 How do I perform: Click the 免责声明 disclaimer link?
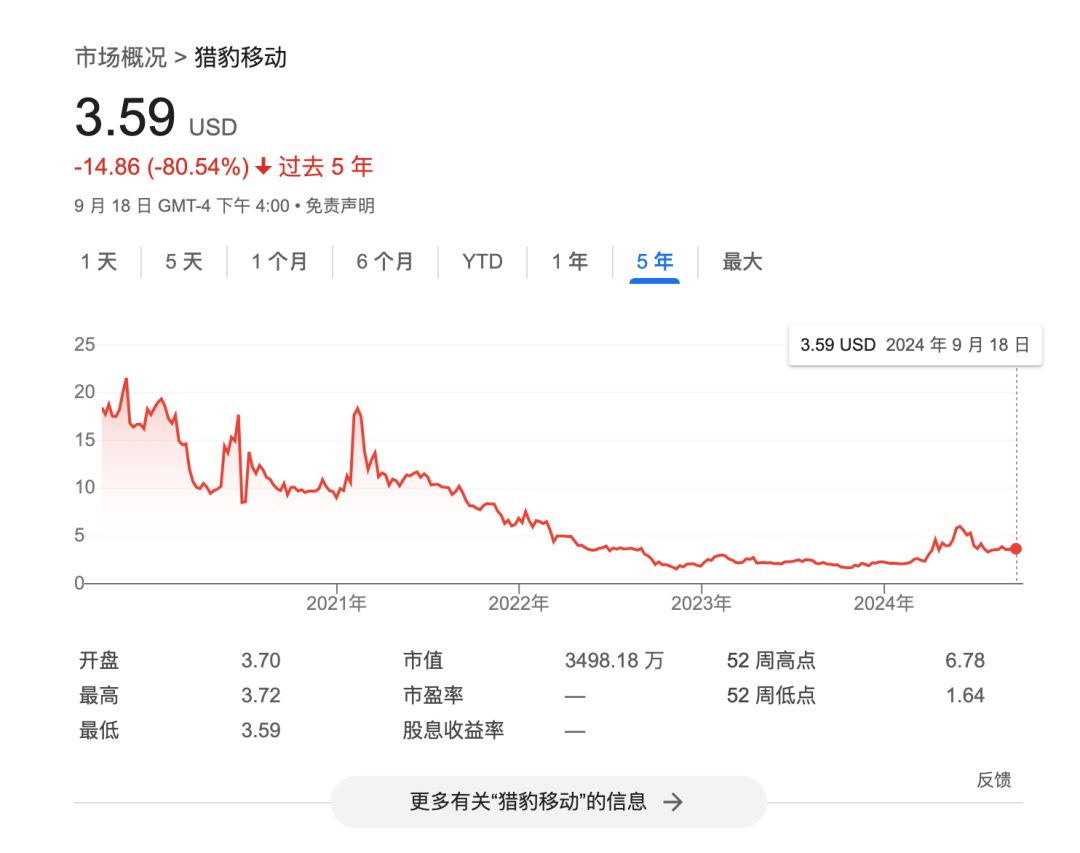click(340, 206)
